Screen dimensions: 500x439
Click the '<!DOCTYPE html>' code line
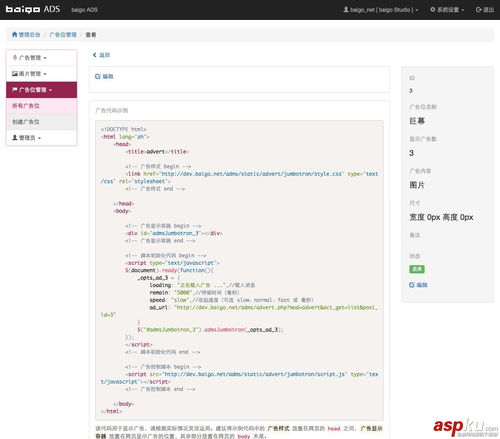click(x=124, y=129)
